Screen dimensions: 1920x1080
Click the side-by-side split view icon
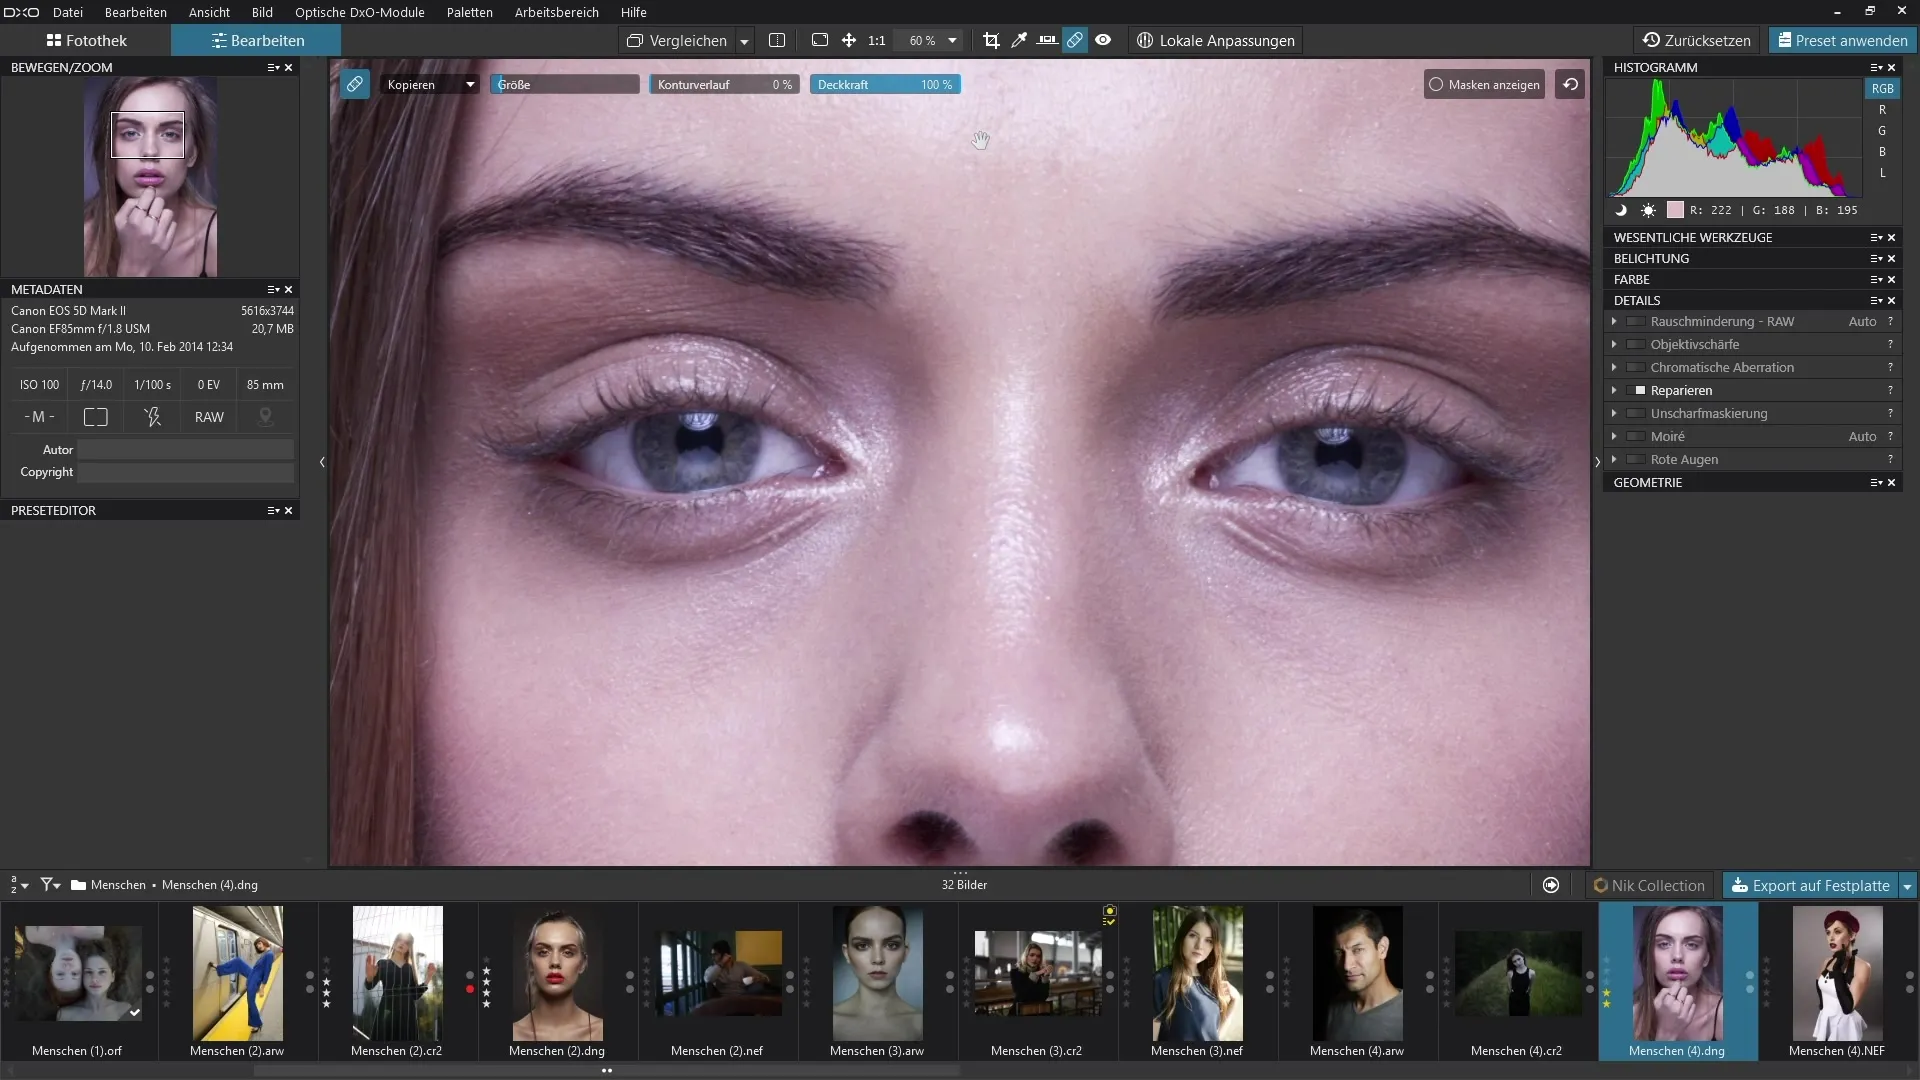tap(777, 40)
